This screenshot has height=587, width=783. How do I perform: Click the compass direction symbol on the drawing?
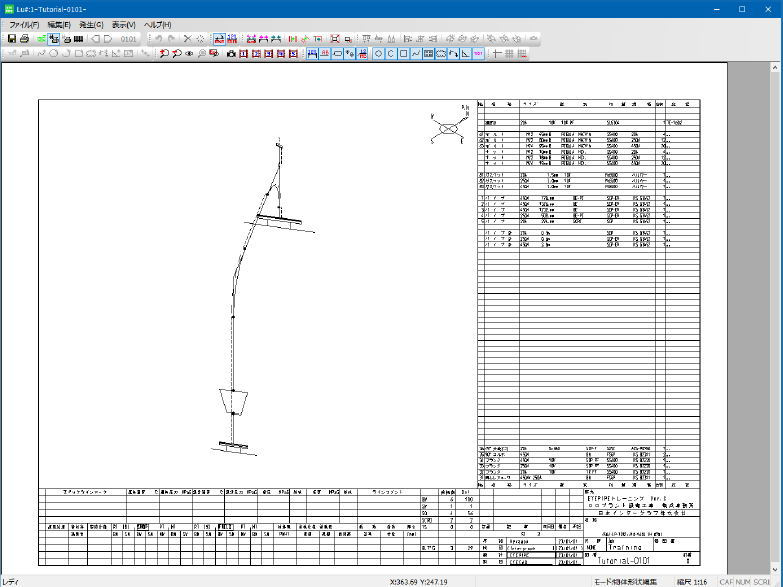pos(449,125)
